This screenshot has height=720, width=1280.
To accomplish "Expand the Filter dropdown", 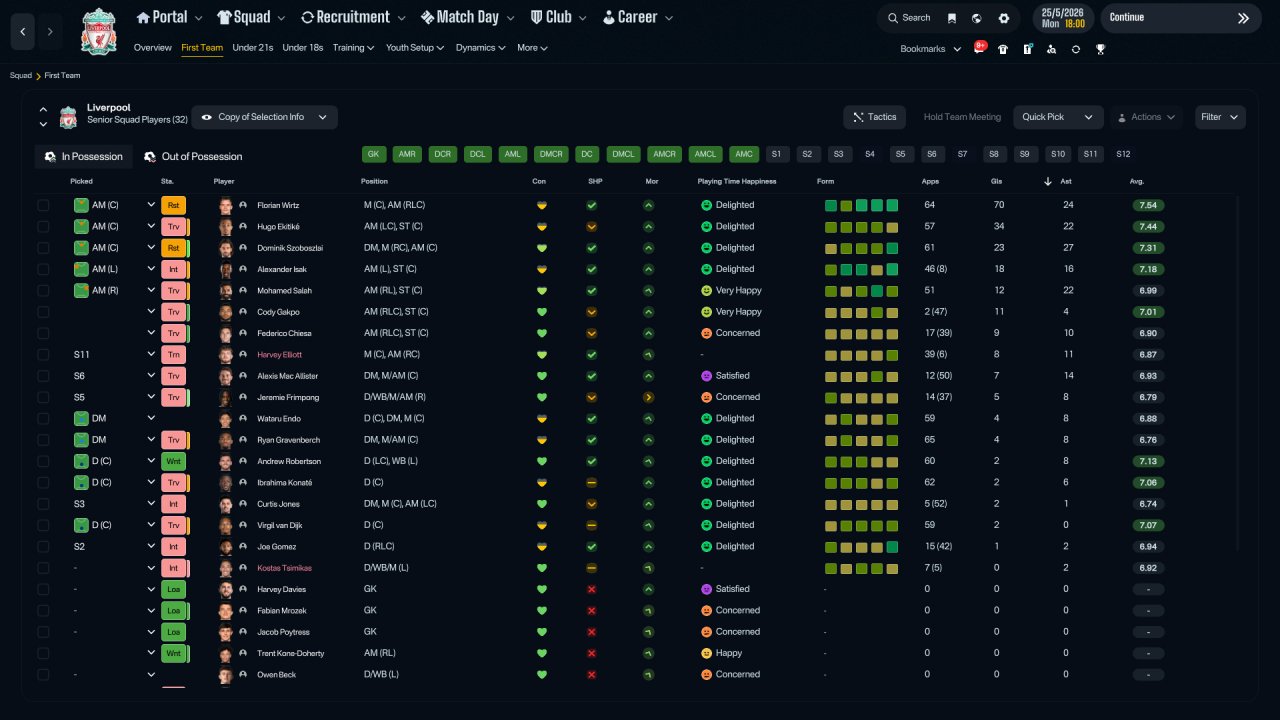I will (x=1220, y=117).
